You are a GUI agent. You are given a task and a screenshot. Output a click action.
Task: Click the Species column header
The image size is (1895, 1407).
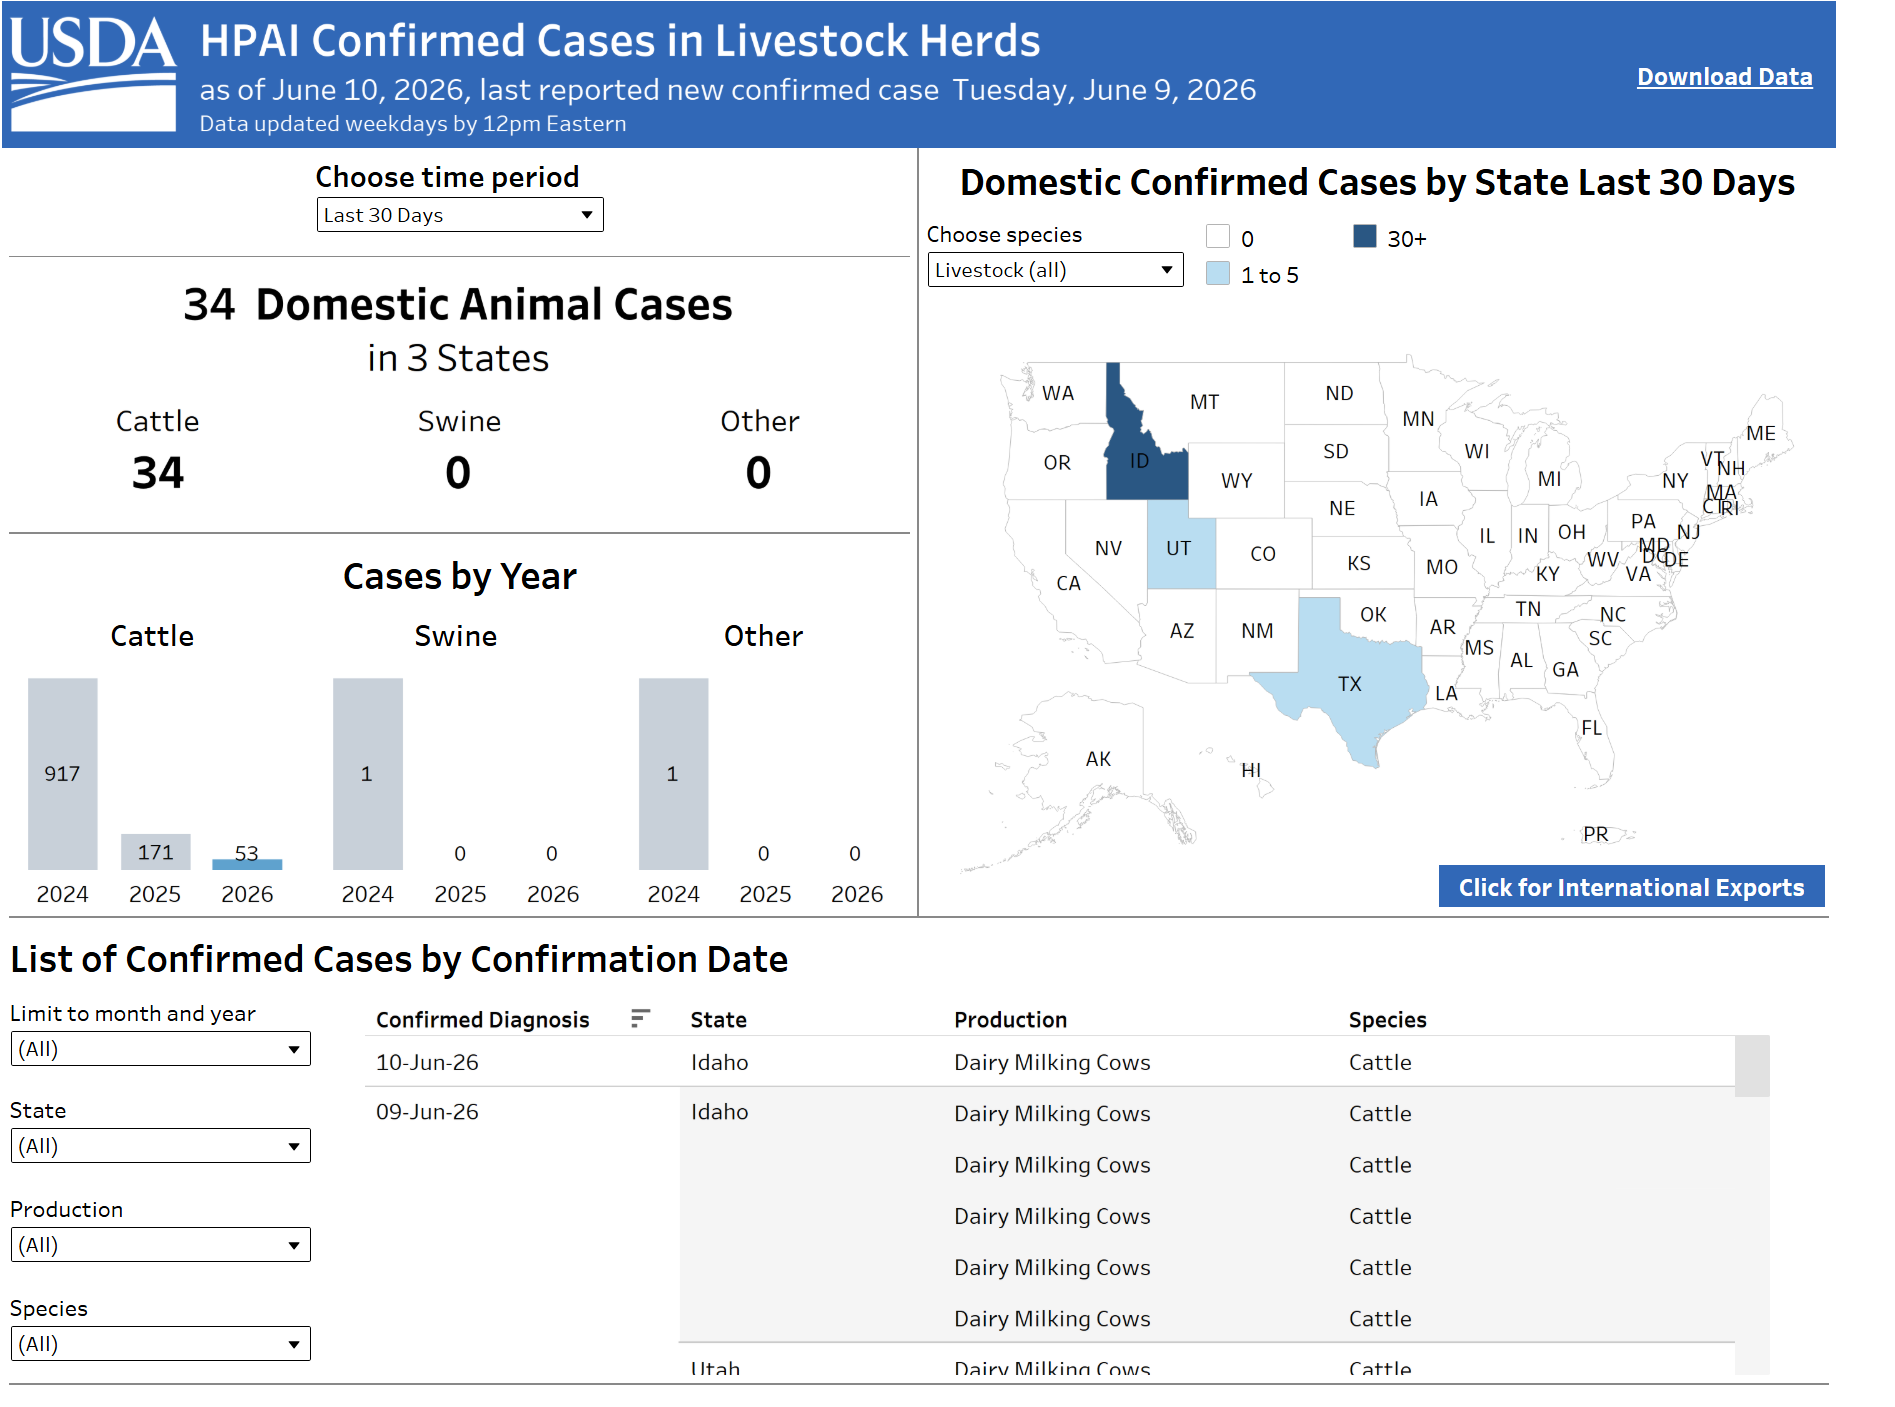point(1387,1019)
